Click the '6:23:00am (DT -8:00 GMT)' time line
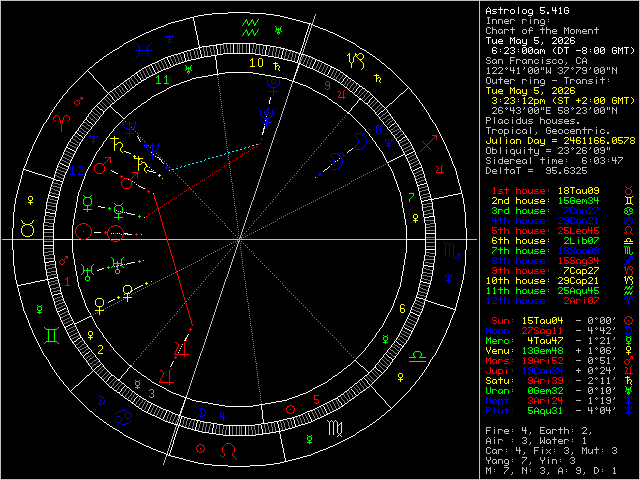Screen dimensions: 640x480 point(563,51)
